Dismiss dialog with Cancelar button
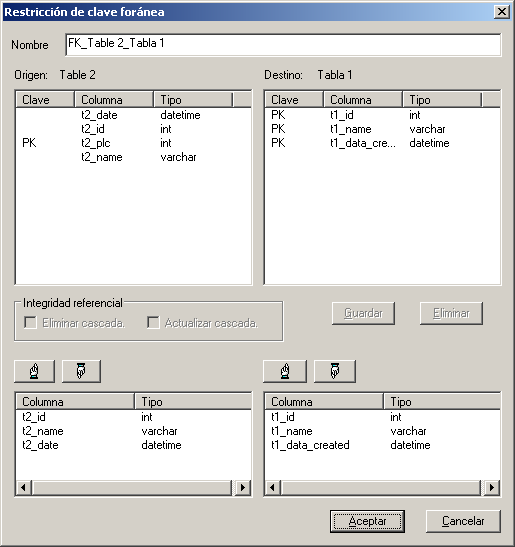Viewport: 515px width, 547px height. coord(463,521)
